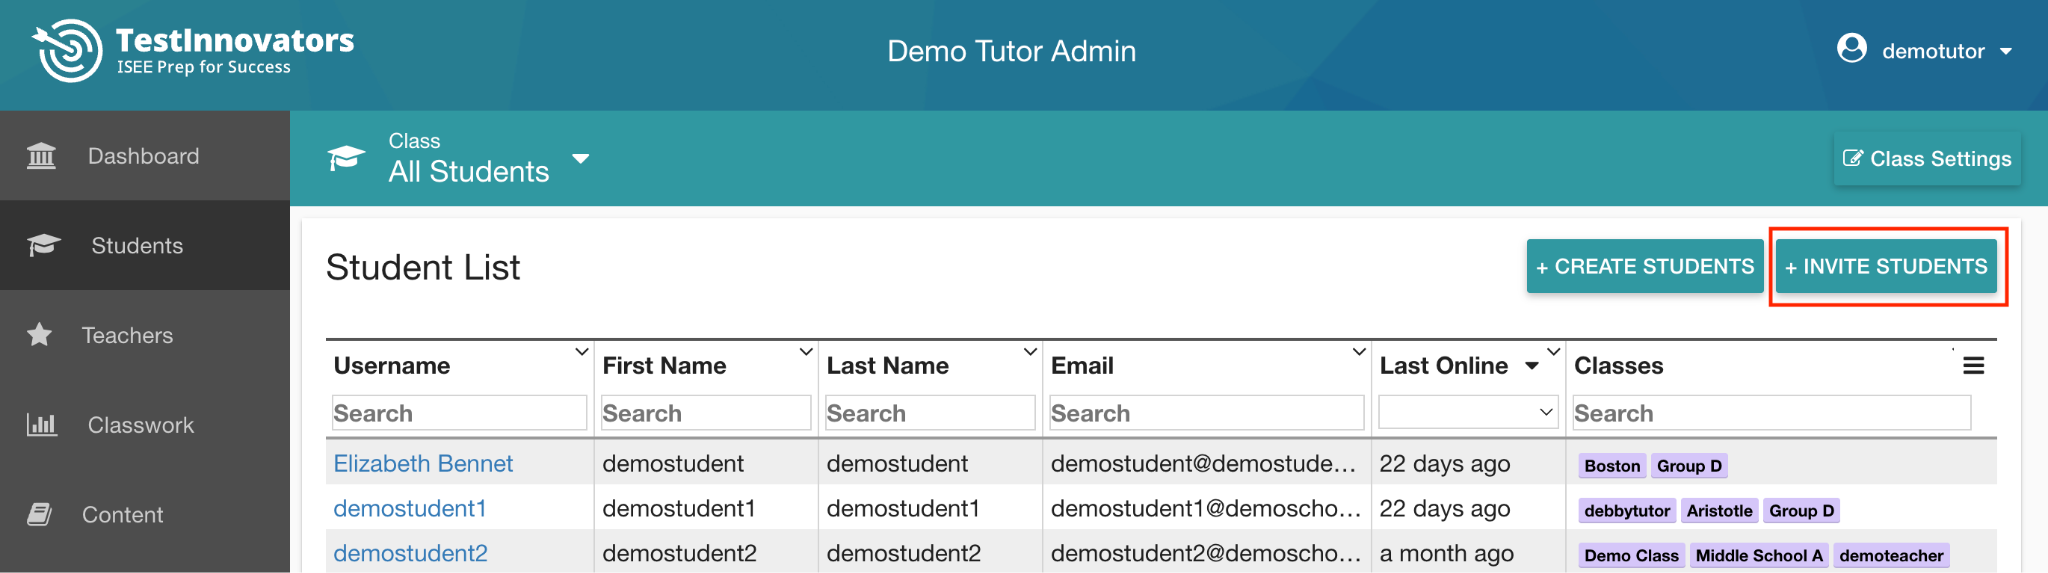Click the Classwork bar chart icon
This screenshot has height=573, width=2048.
point(42,424)
